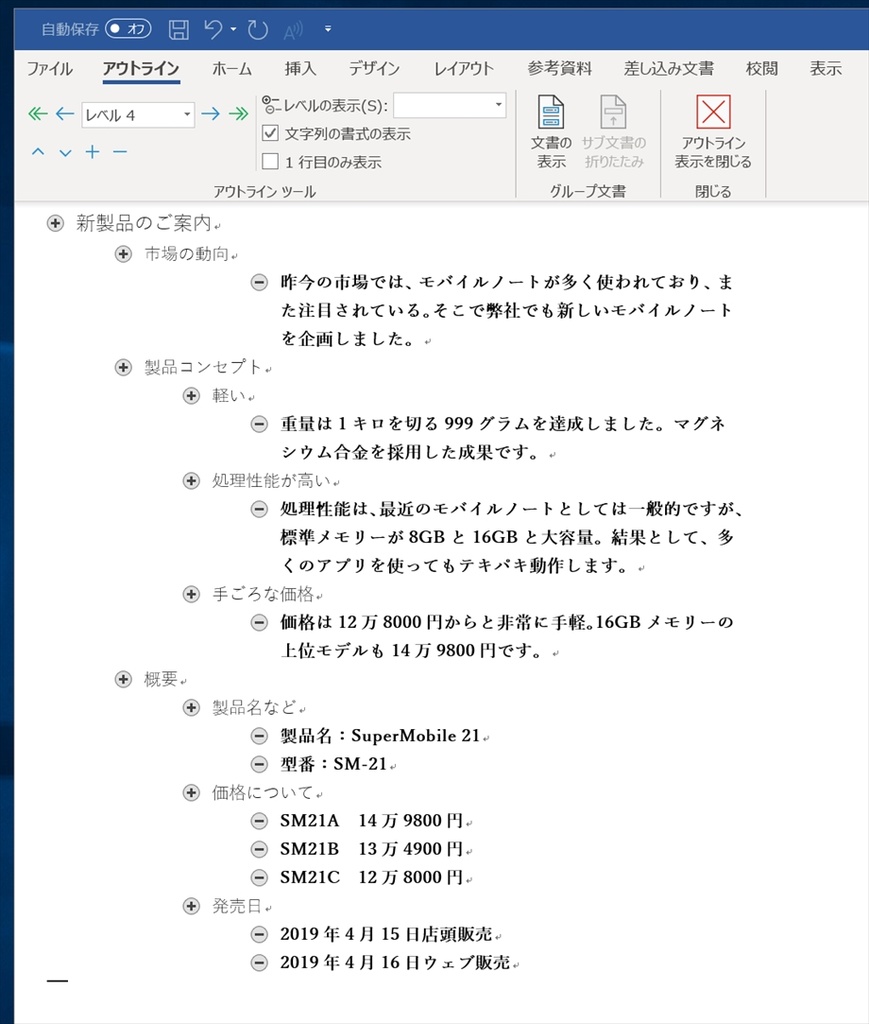Click plus marker beside 軽い heading
869x1024 pixels.
point(191,395)
